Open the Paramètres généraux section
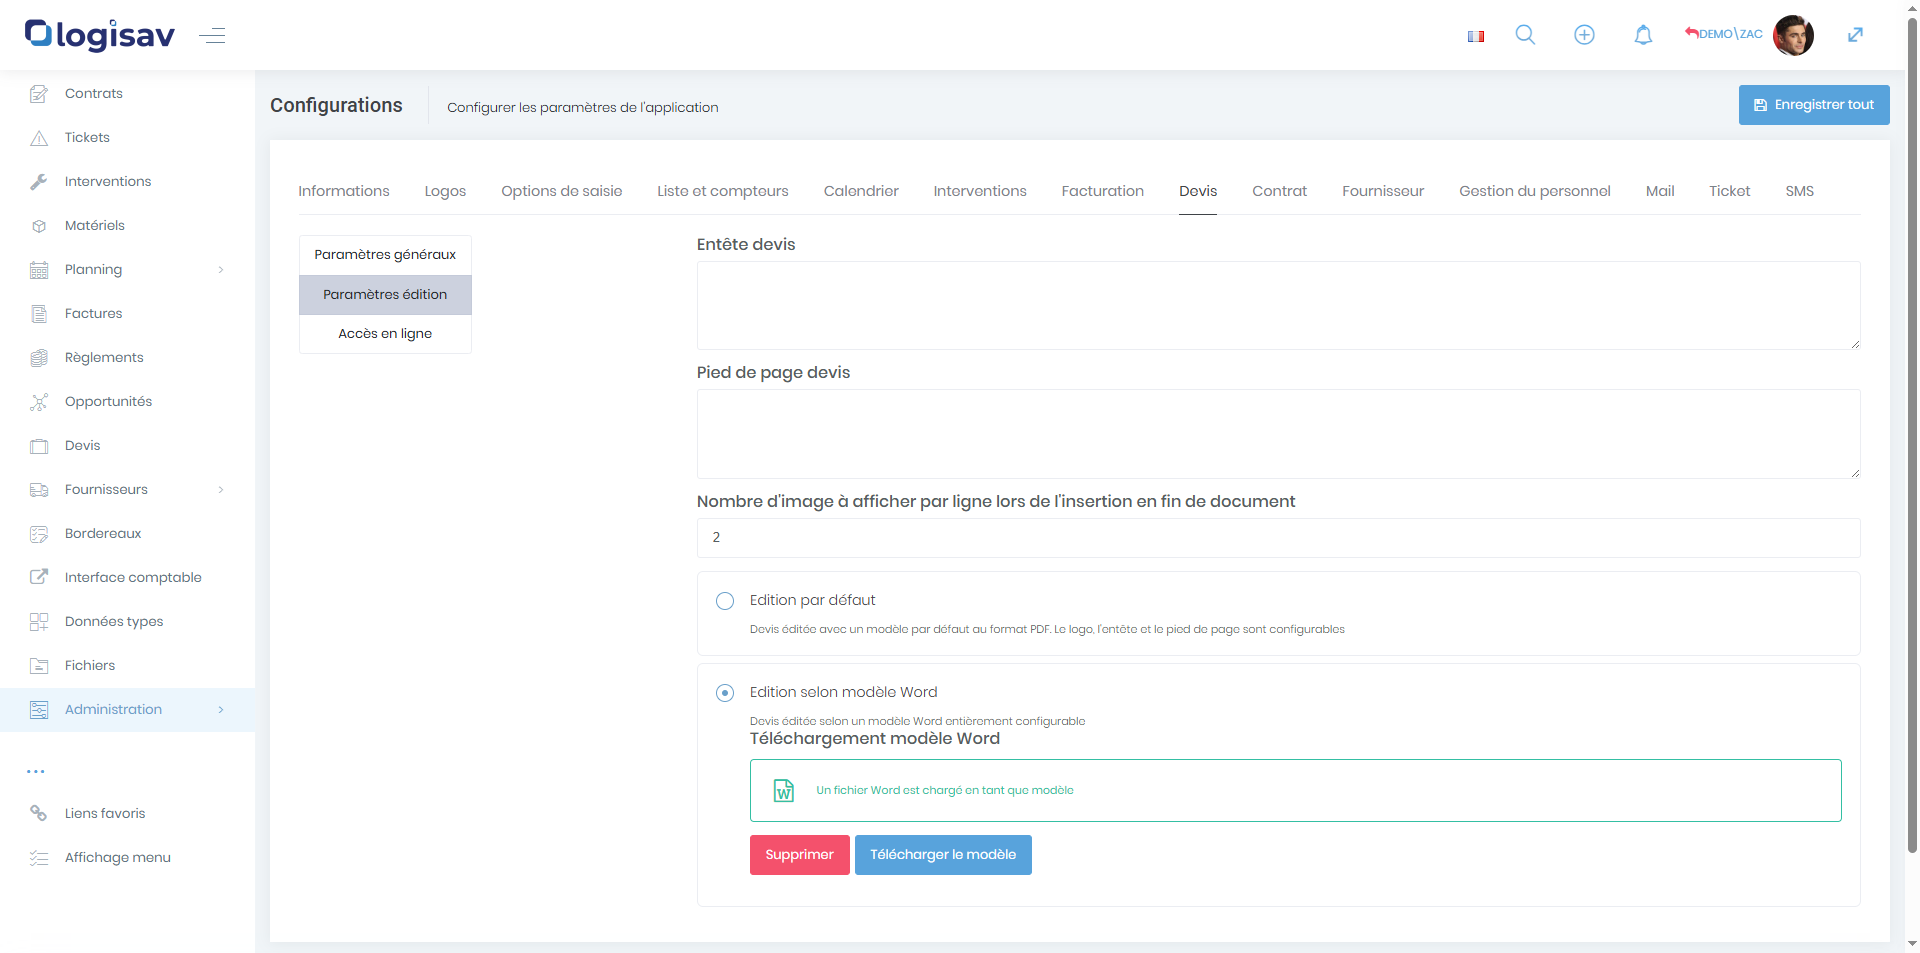 [385, 255]
